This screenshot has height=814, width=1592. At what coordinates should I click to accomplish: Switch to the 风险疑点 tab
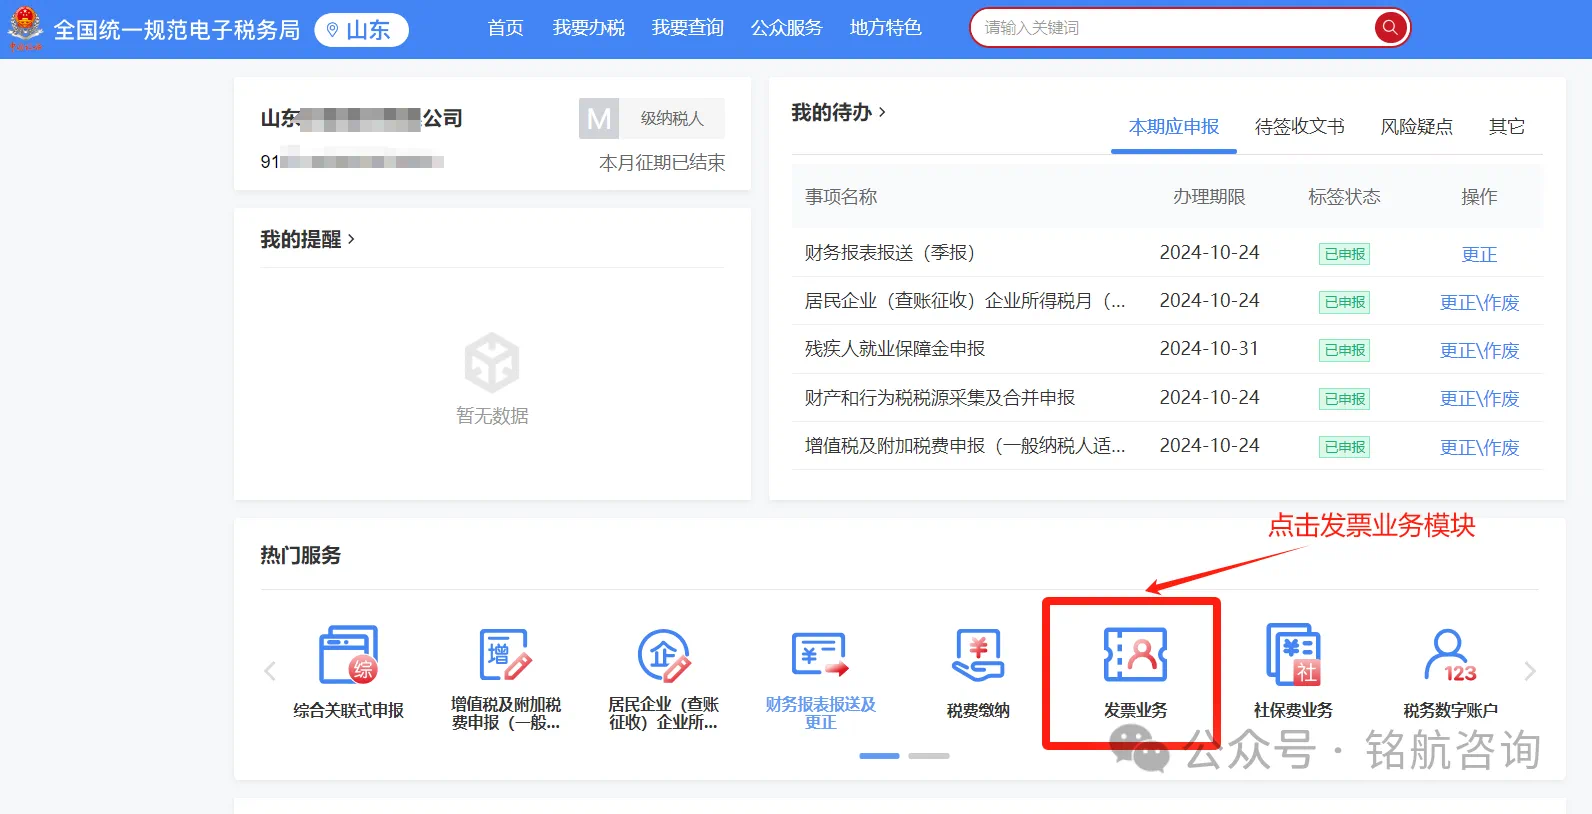(x=1416, y=127)
